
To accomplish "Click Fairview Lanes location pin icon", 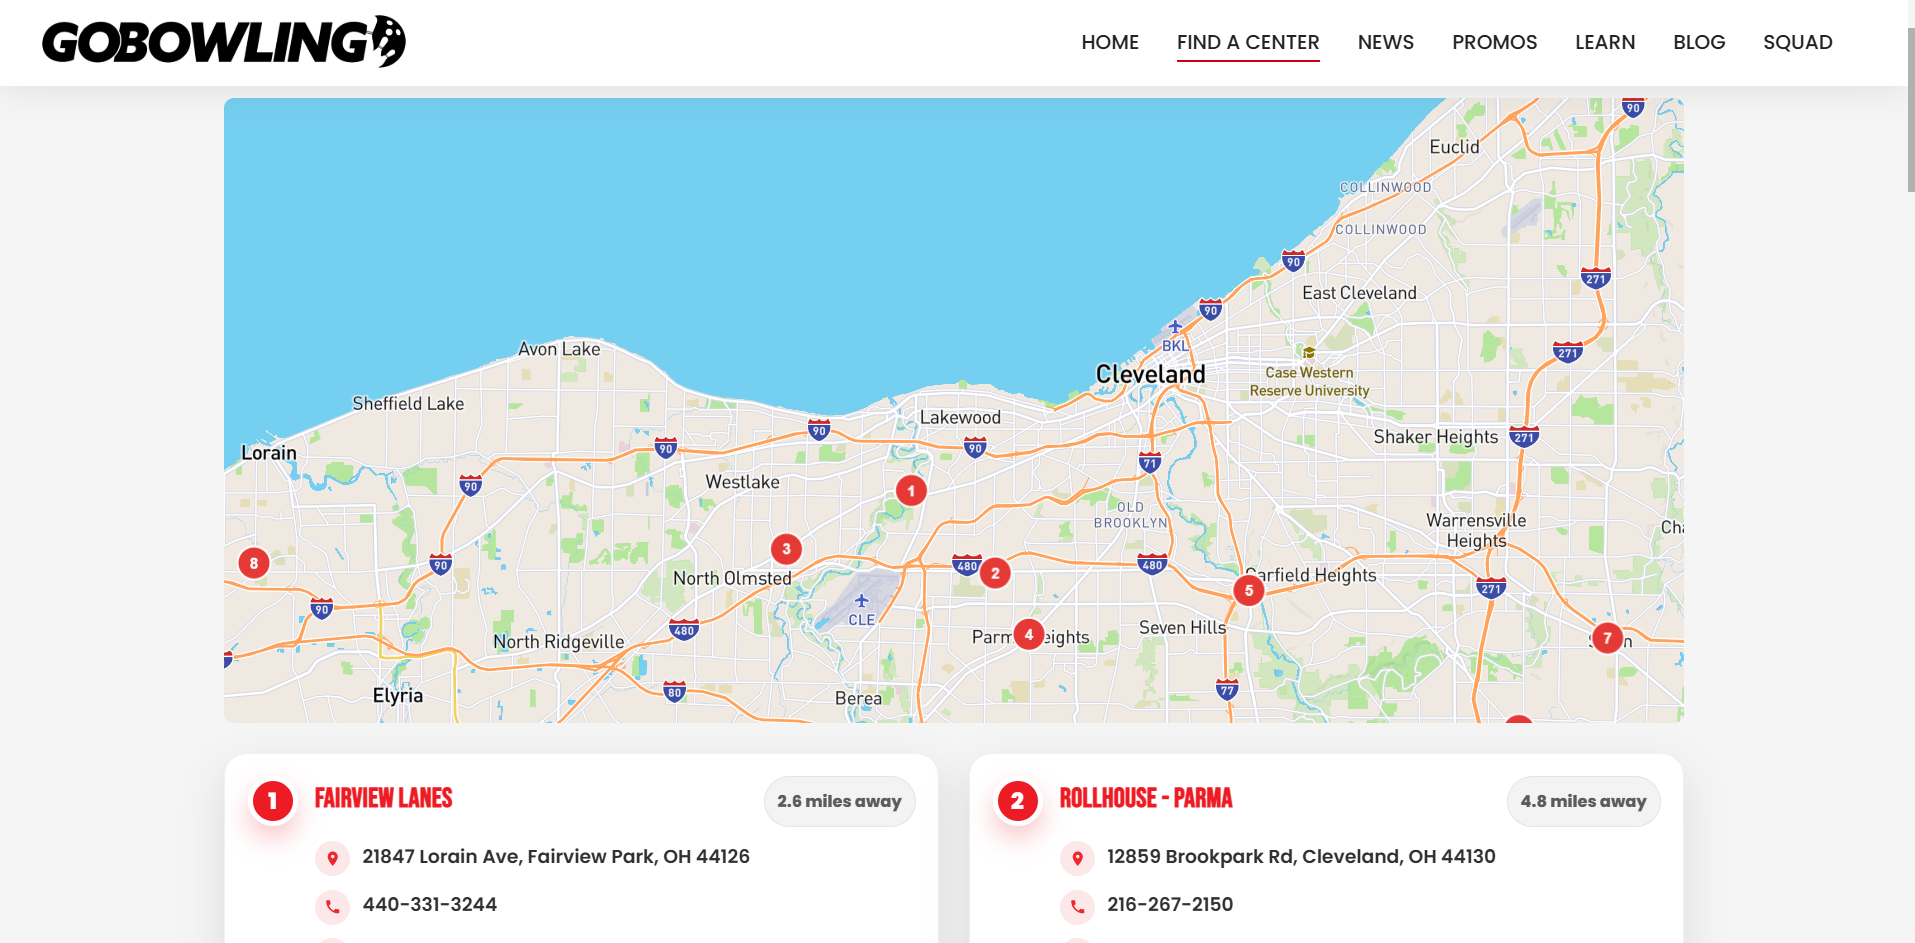I will [x=333, y=858].
